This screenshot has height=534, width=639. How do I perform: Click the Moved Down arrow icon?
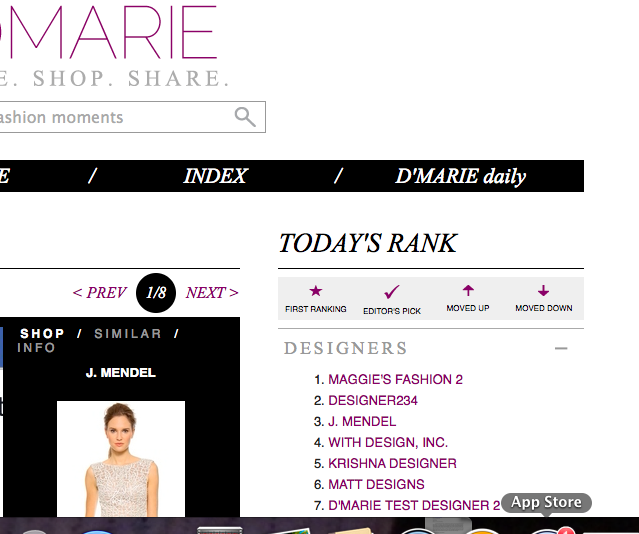coord(543,291)
